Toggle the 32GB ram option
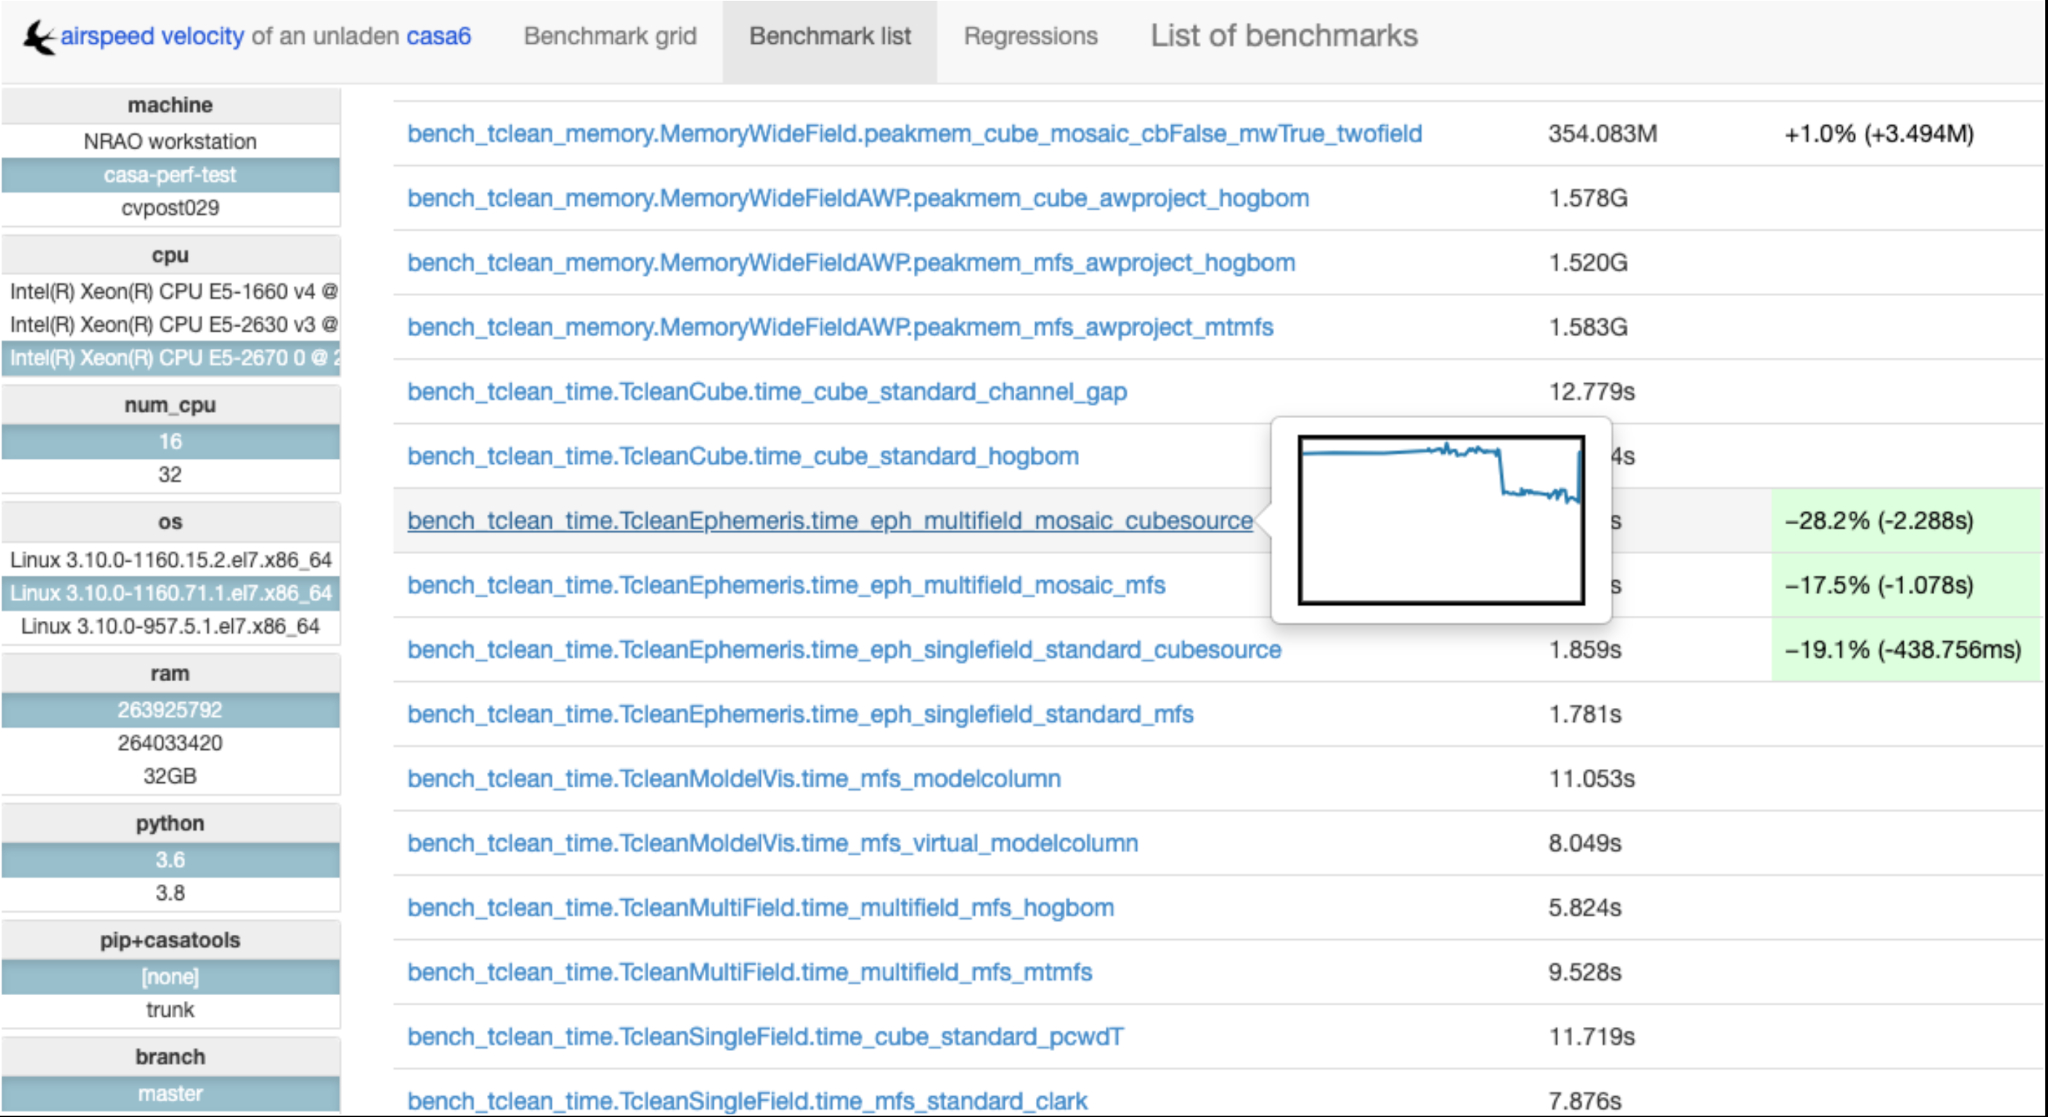 click(170, 776)
